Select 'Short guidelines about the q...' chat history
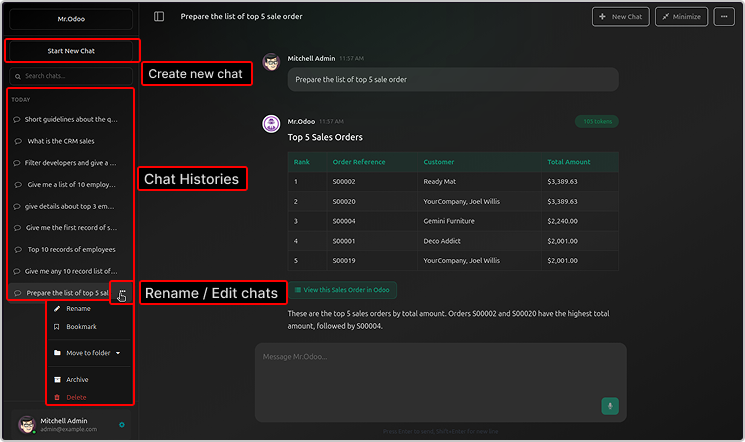The image size is (745, 442). [70, 119]
